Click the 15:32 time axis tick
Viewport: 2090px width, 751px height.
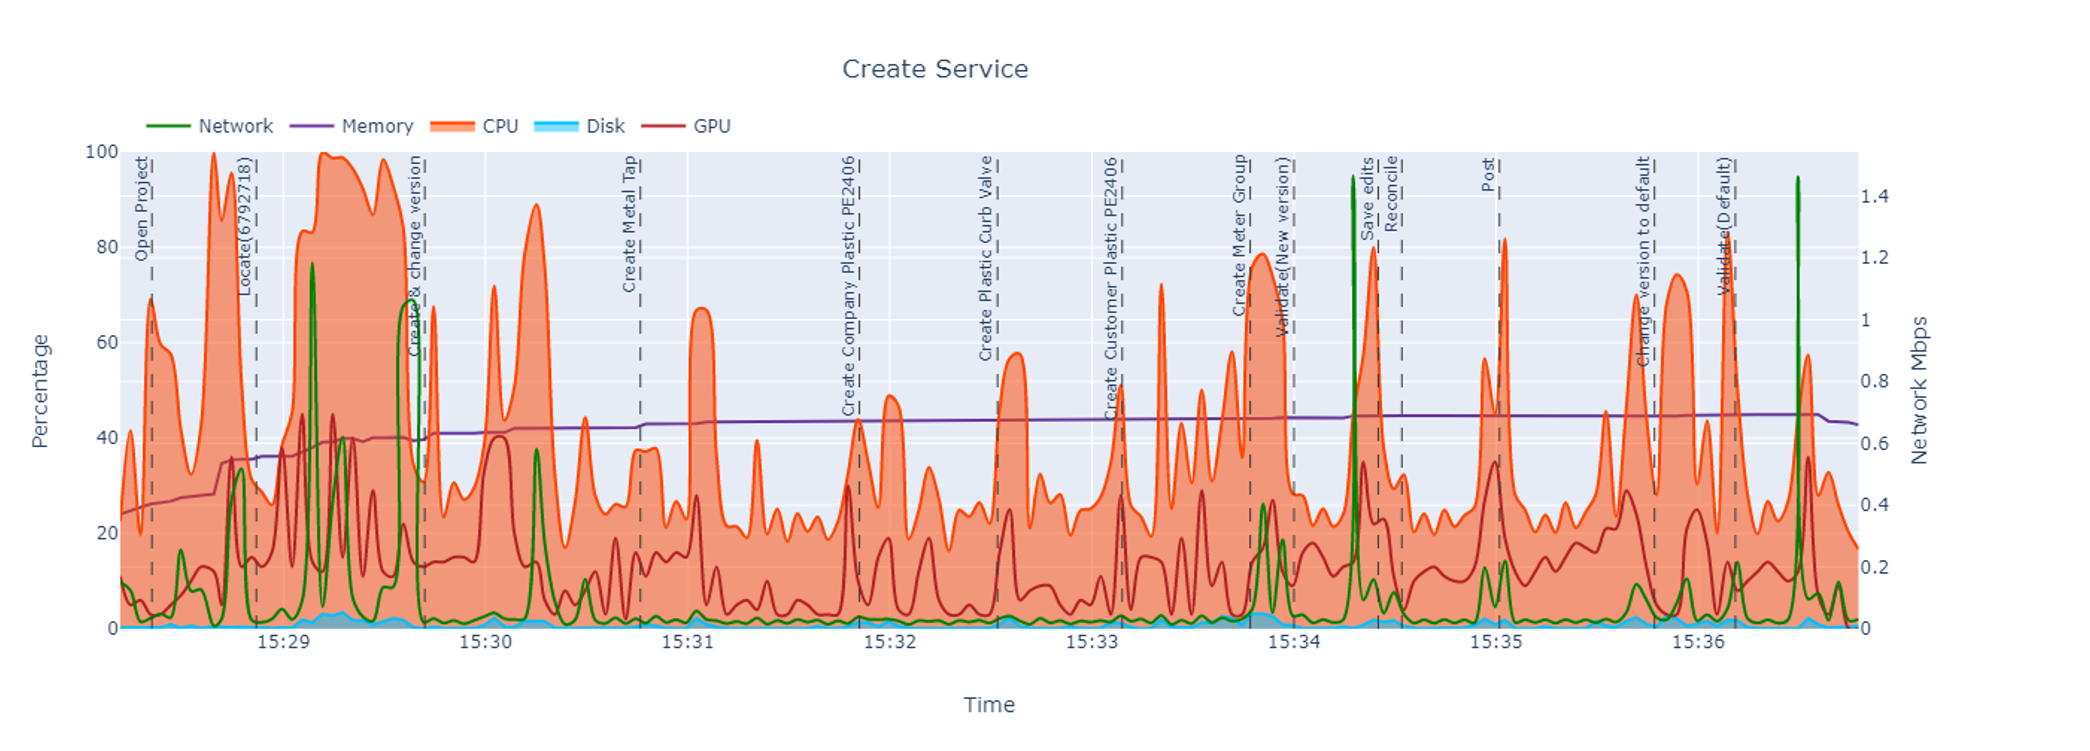[890, 642]
